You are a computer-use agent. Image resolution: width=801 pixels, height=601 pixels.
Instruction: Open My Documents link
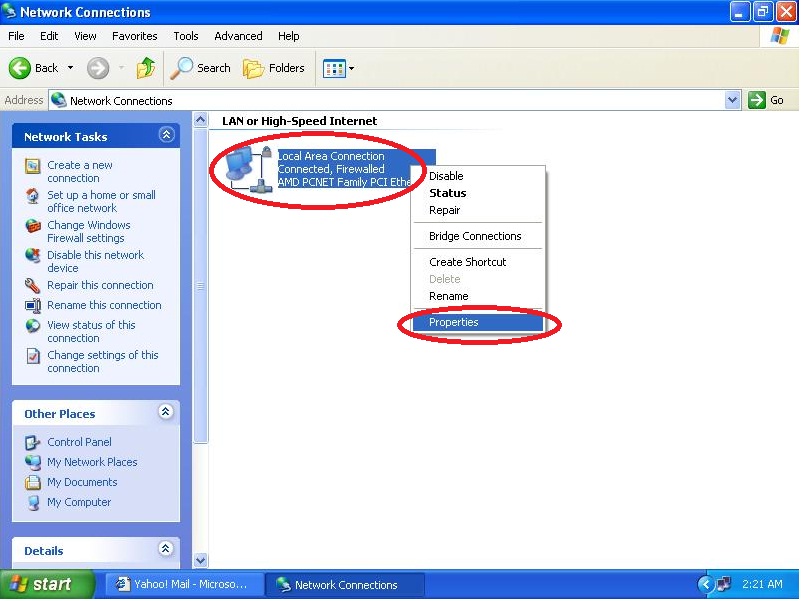click(x=82, y=482)
